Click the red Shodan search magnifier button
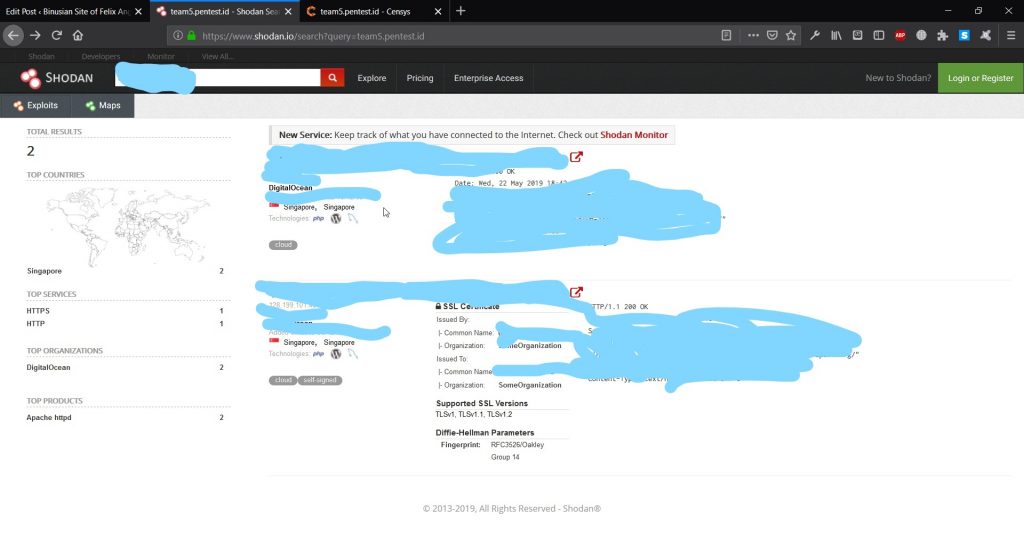 (332, 78)
